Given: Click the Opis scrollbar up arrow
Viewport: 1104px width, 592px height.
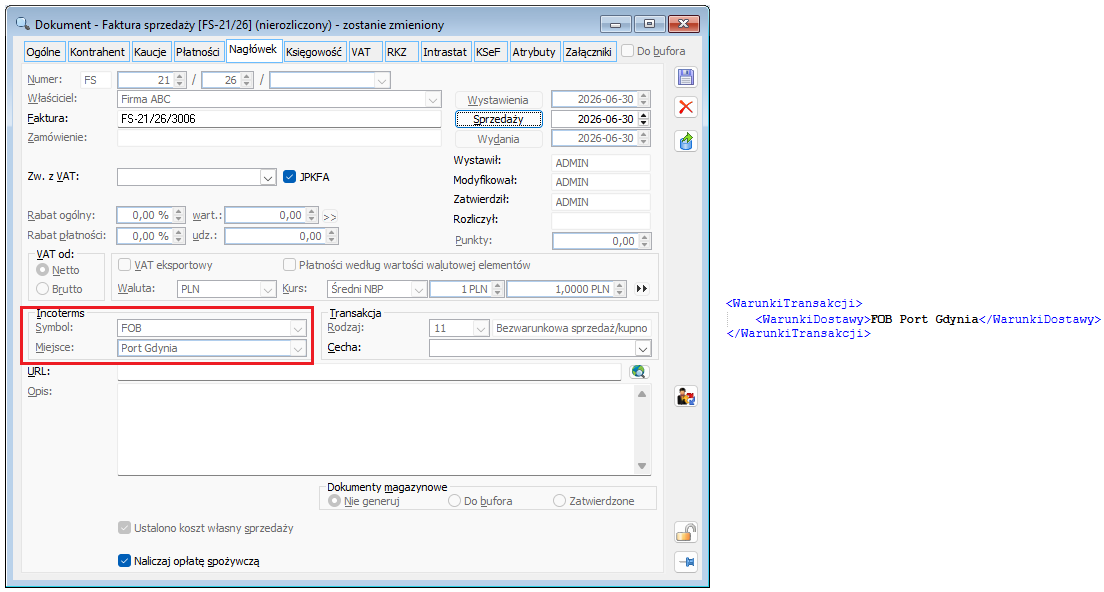Looking at the screenshot, I should pos(642,394).
